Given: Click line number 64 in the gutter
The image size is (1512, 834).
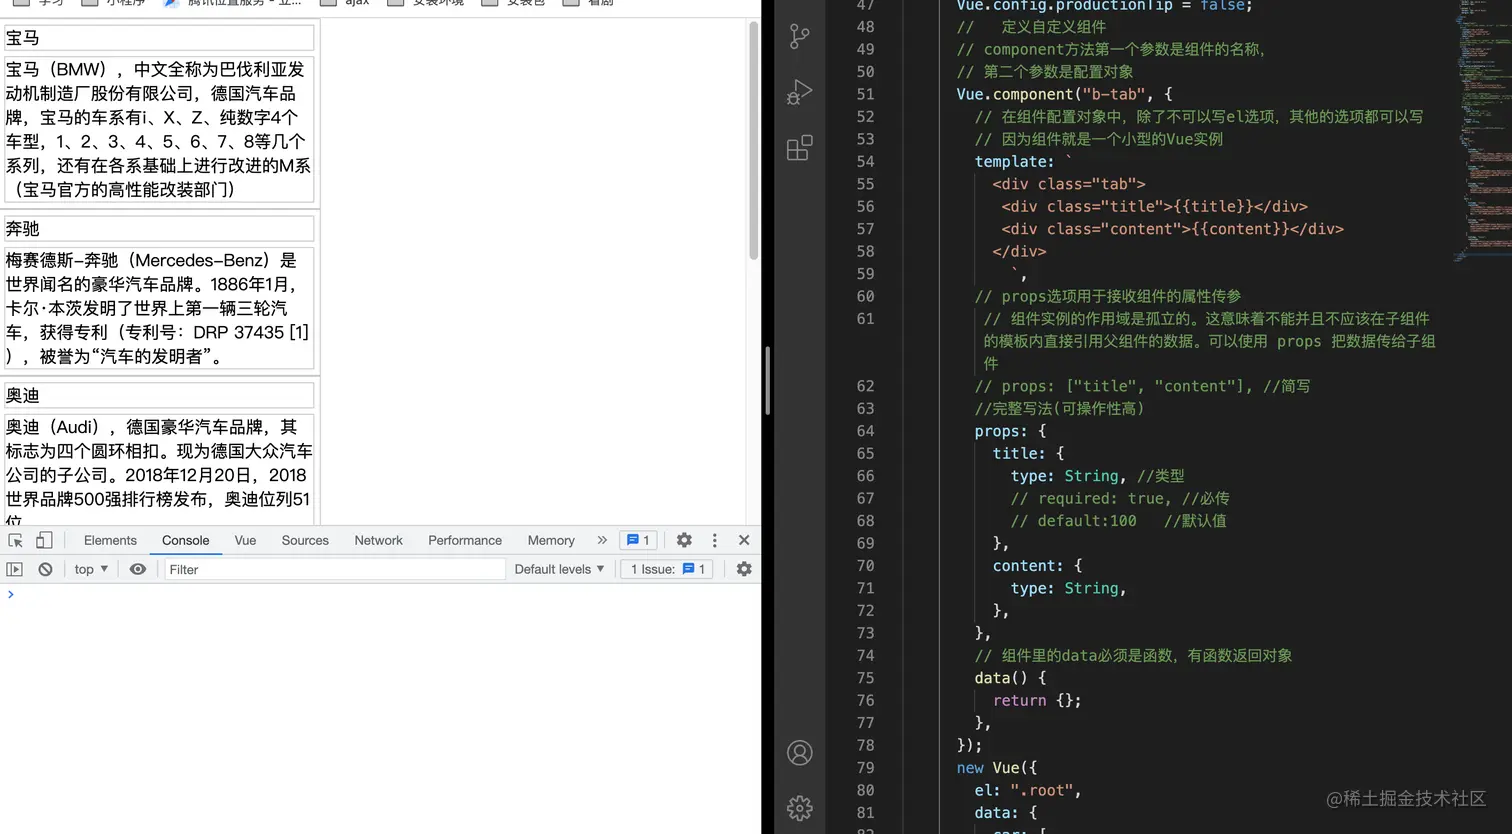Looking at the screenshot, I should point(865,431).
